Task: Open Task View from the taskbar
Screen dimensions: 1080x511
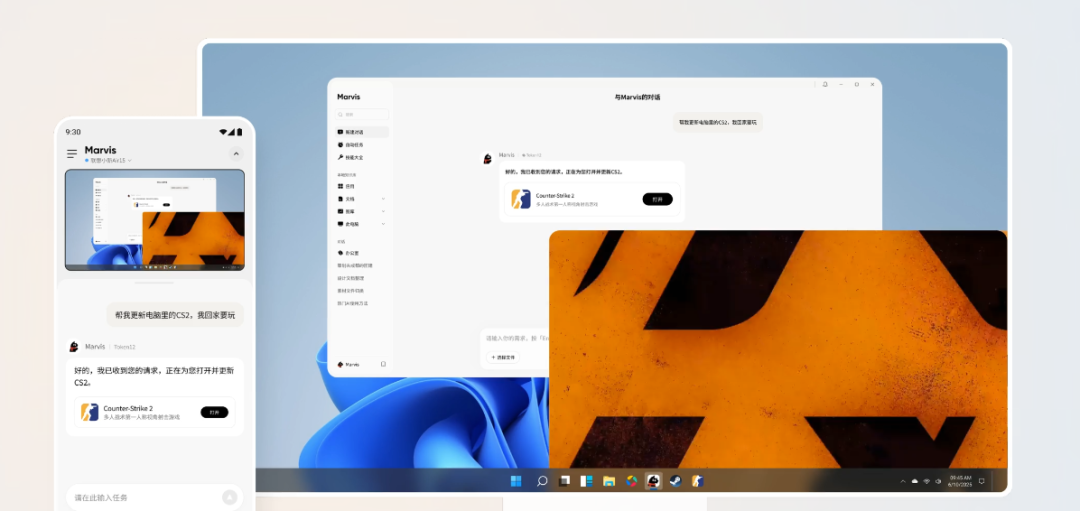Action: click(564, 481)
